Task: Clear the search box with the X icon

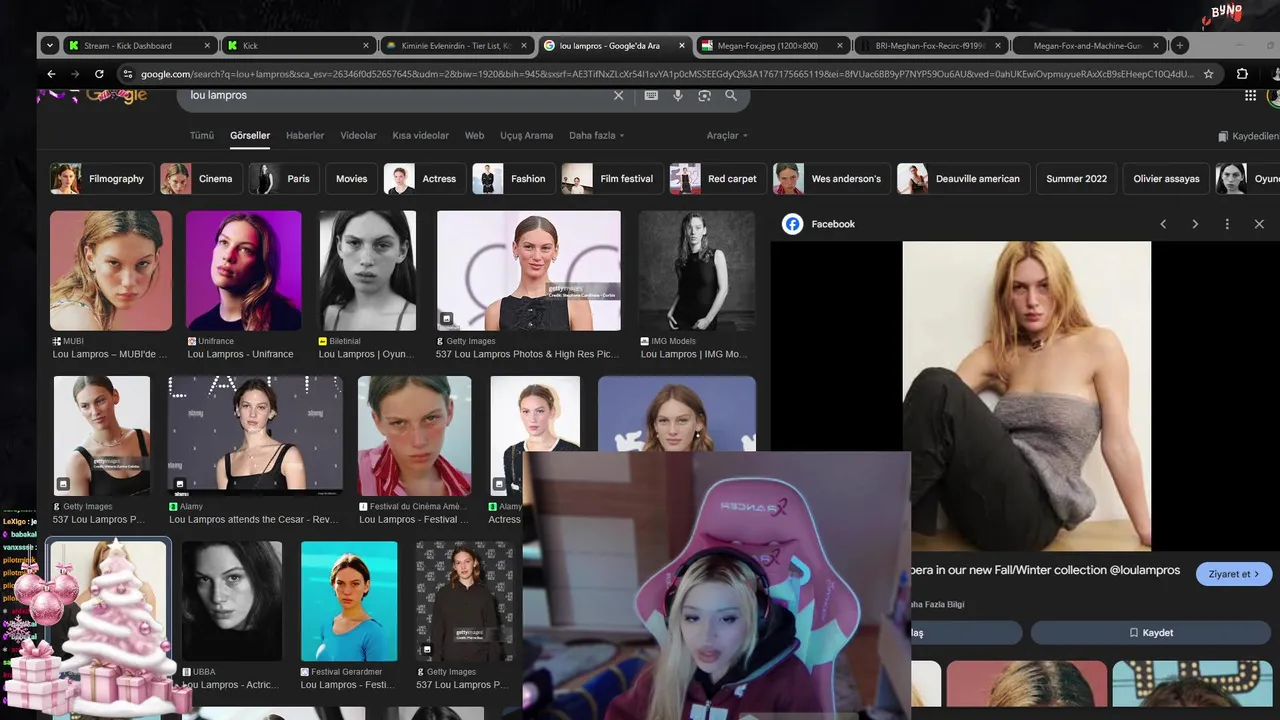Action: point(618,95)
